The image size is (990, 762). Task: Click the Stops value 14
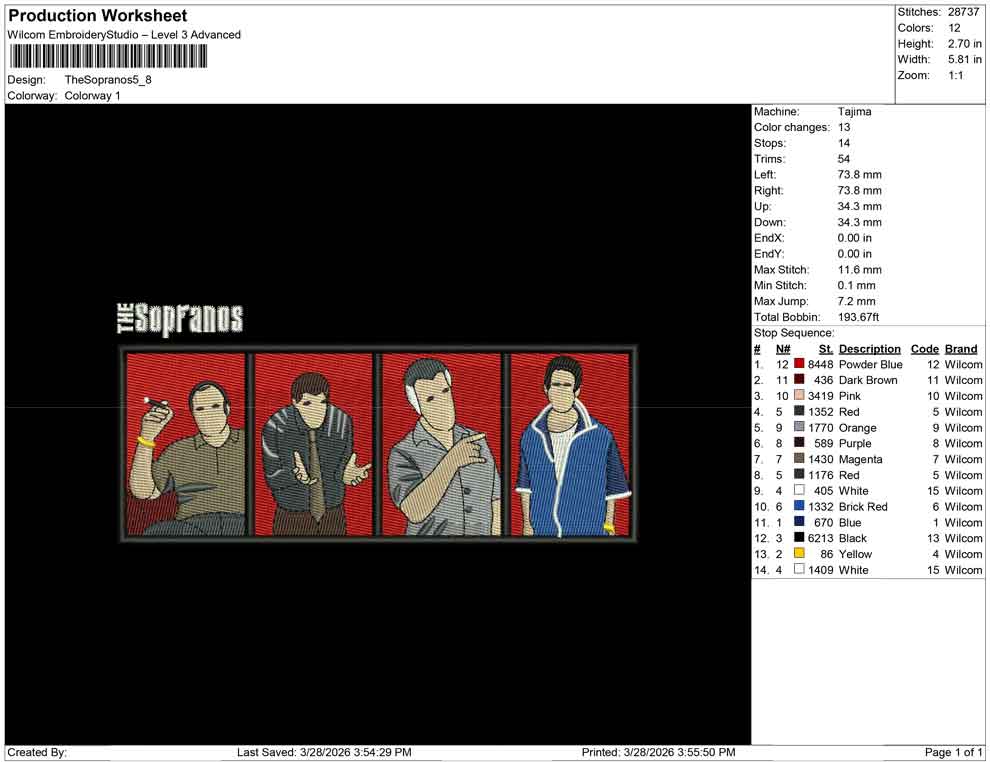point(844,143)
